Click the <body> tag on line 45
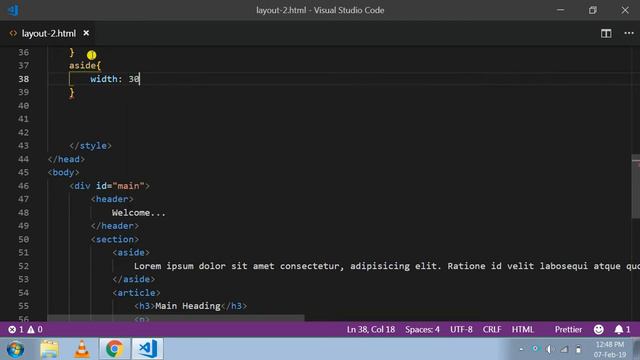The image size is (640, 360). (x=63, y=172)
